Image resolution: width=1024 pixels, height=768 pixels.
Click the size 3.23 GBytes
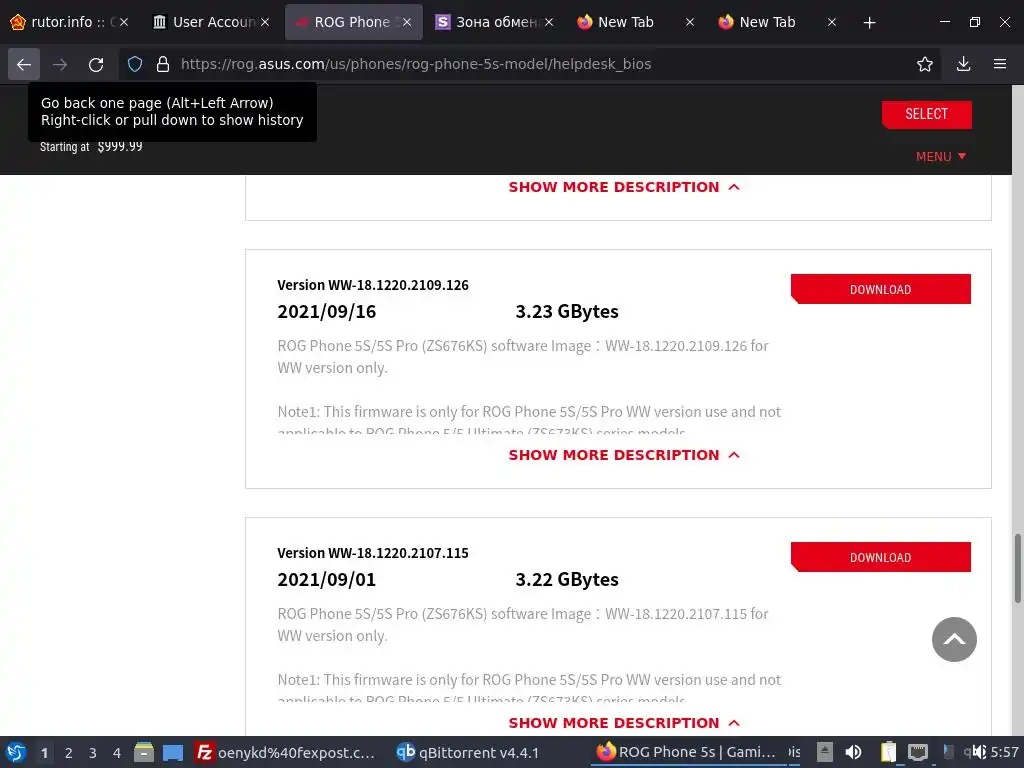[567, 312]
